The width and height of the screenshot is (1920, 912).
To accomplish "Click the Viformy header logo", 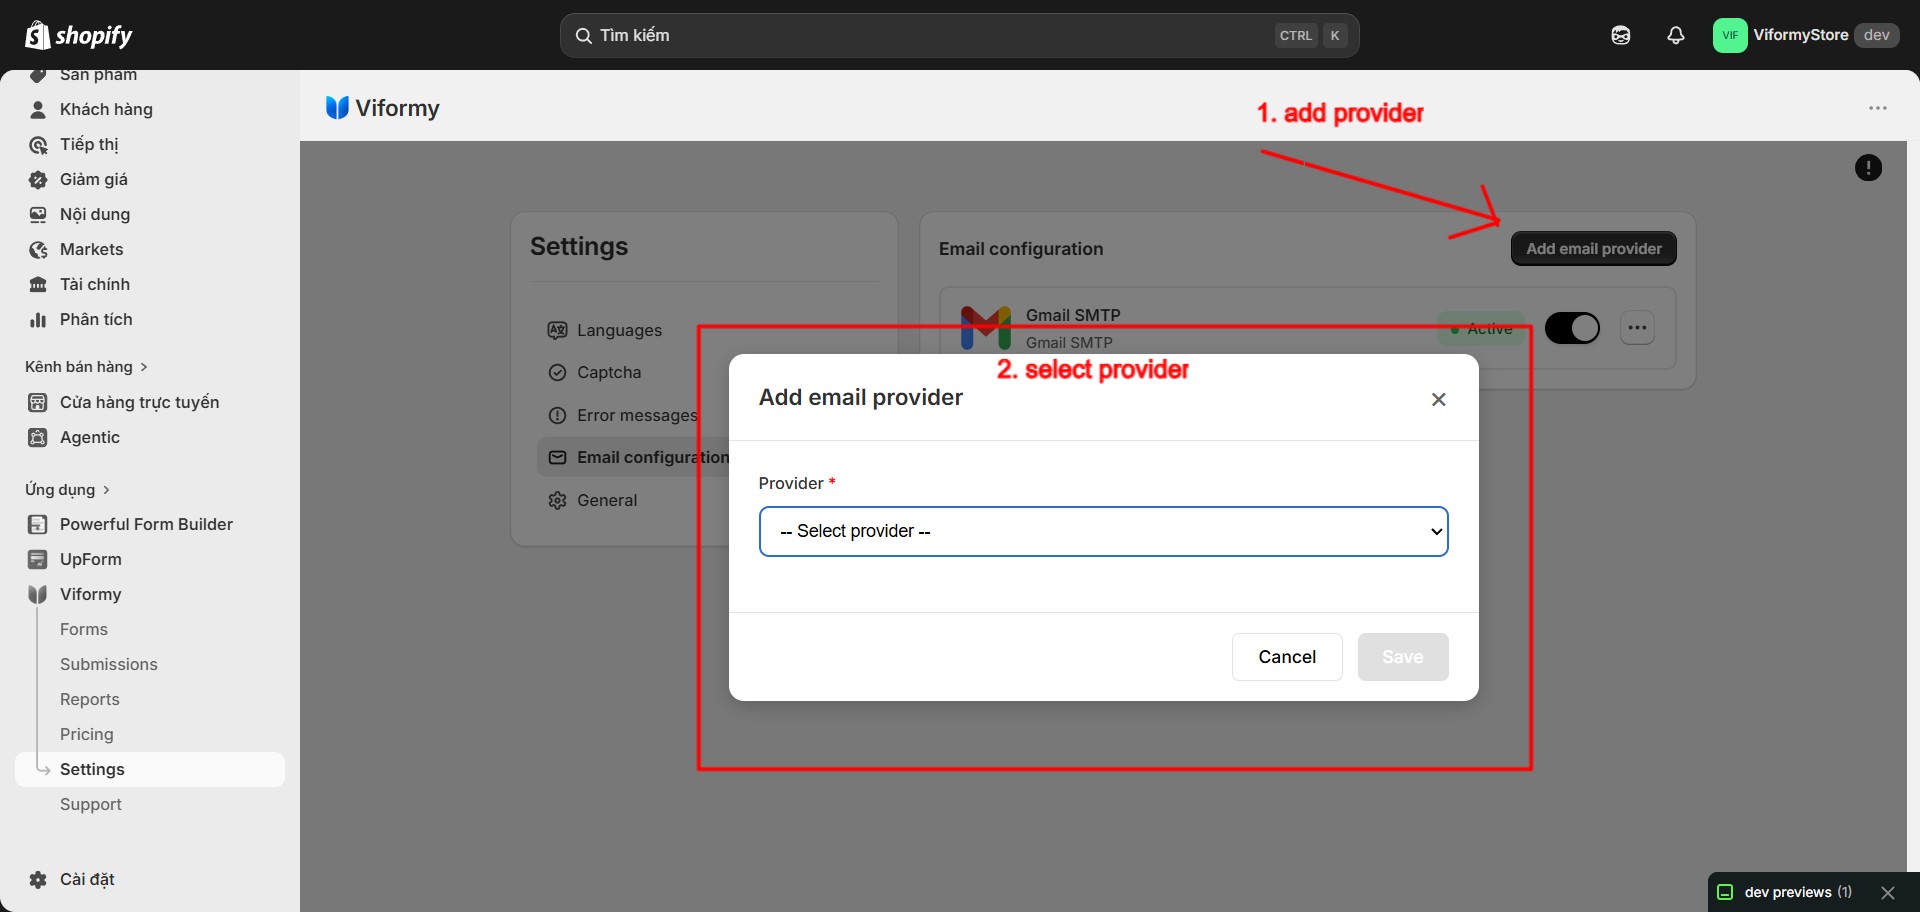I will [x=337, y=108].
